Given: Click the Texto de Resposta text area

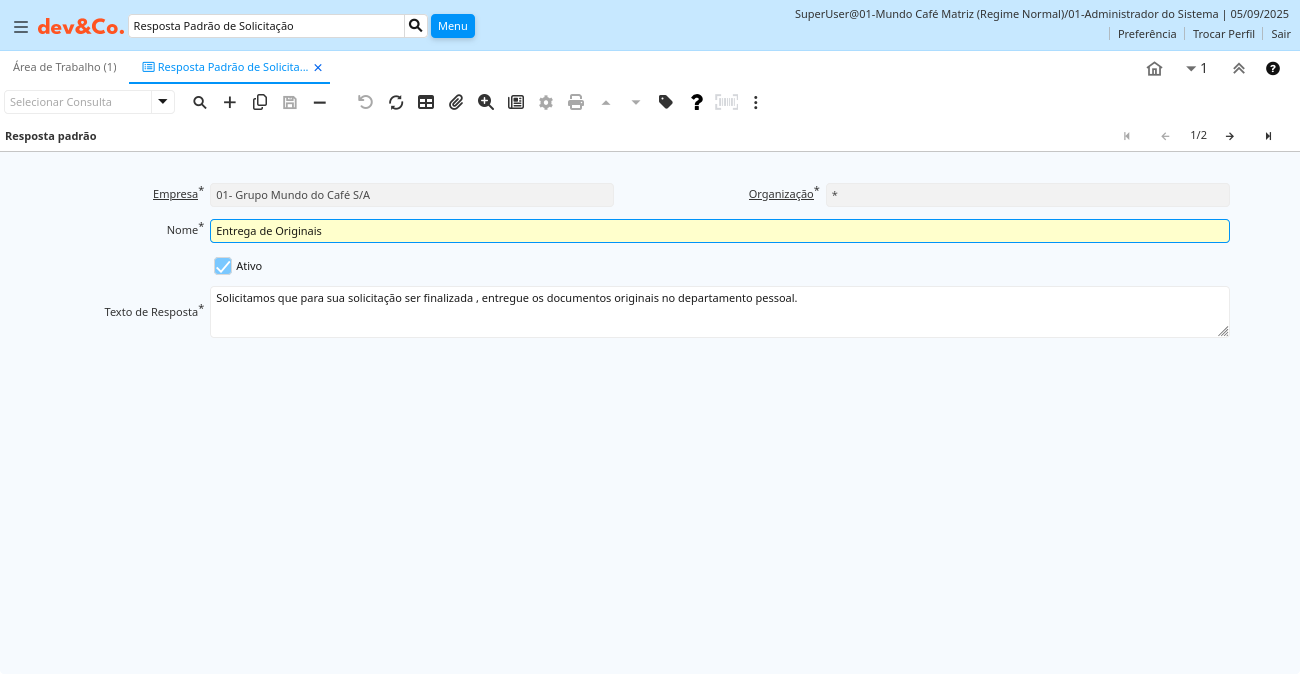Looking at the screenshot, I should coord(718,312).
